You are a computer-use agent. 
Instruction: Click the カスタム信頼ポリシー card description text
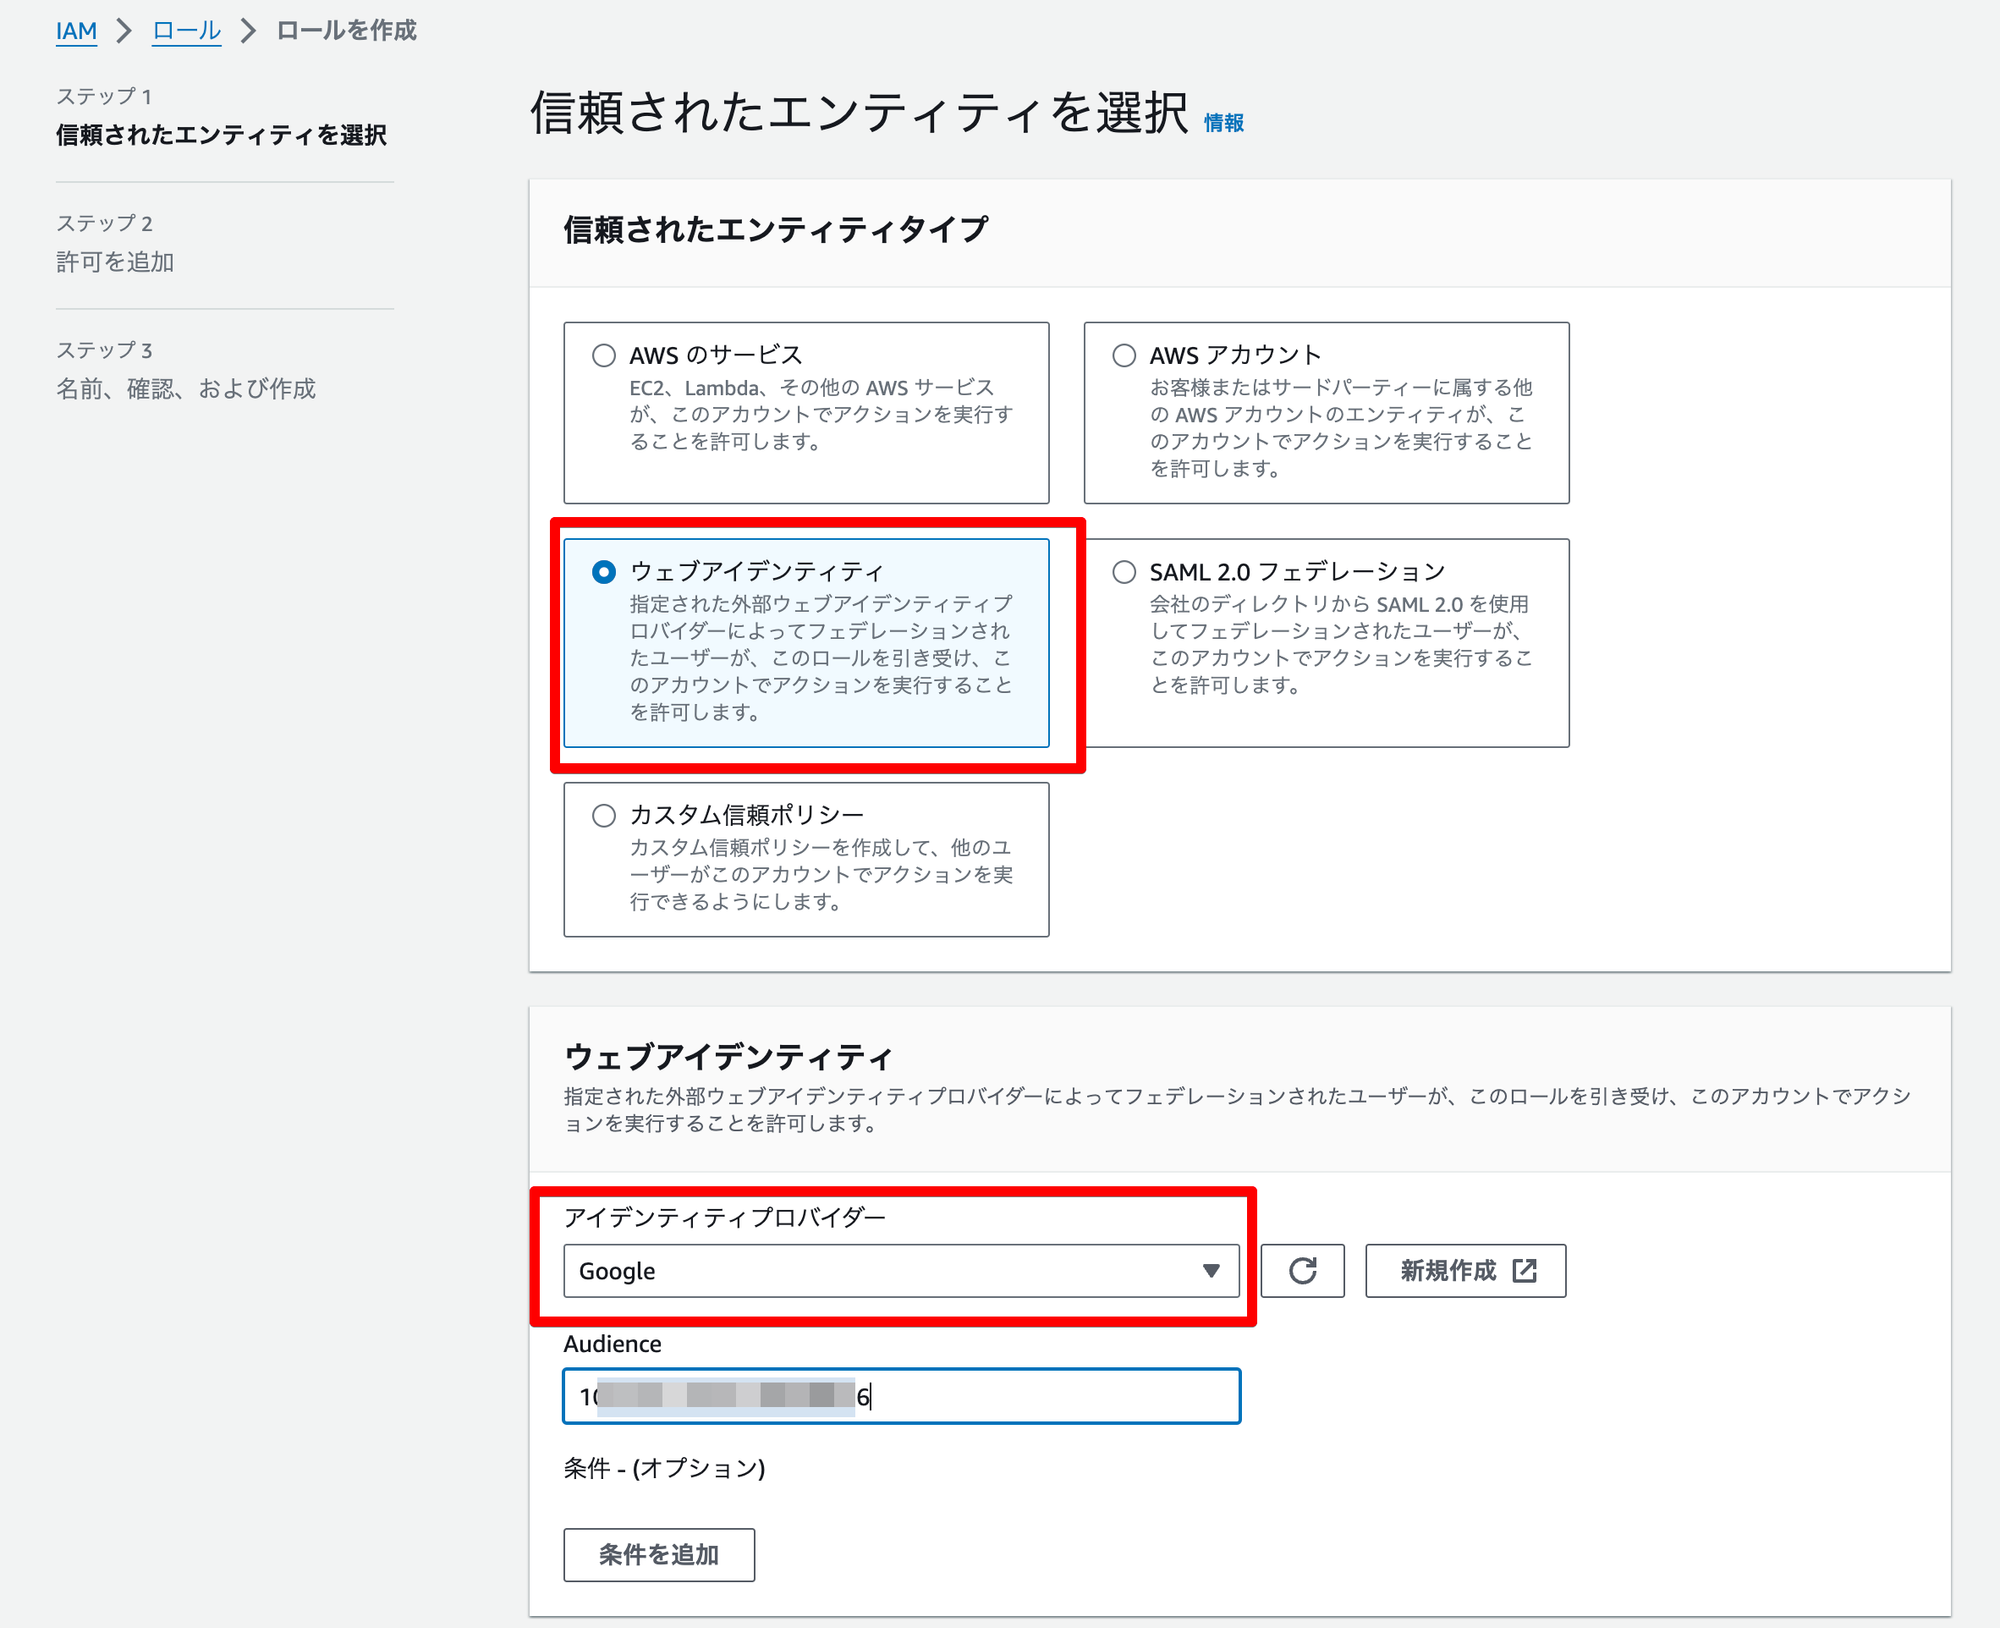point(820,875)
